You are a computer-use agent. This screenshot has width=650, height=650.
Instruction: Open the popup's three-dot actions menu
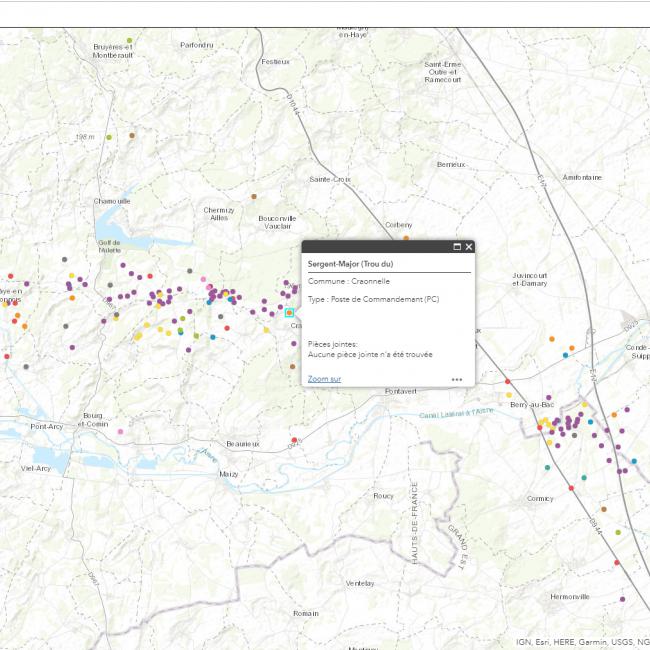457,380
